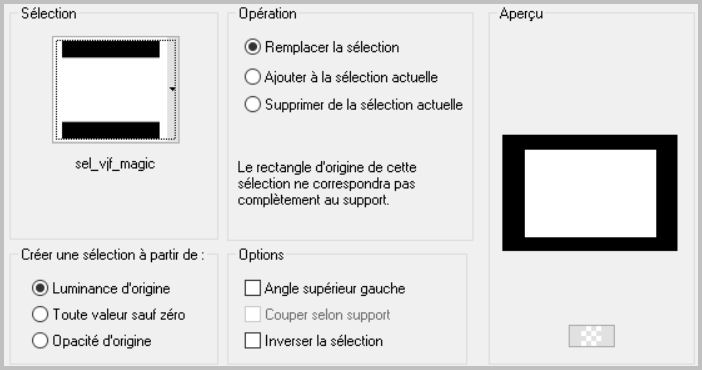Open the selection picker dropdown arrow
702x370 pixels.
pyautogui.click(x=172, y=90)
